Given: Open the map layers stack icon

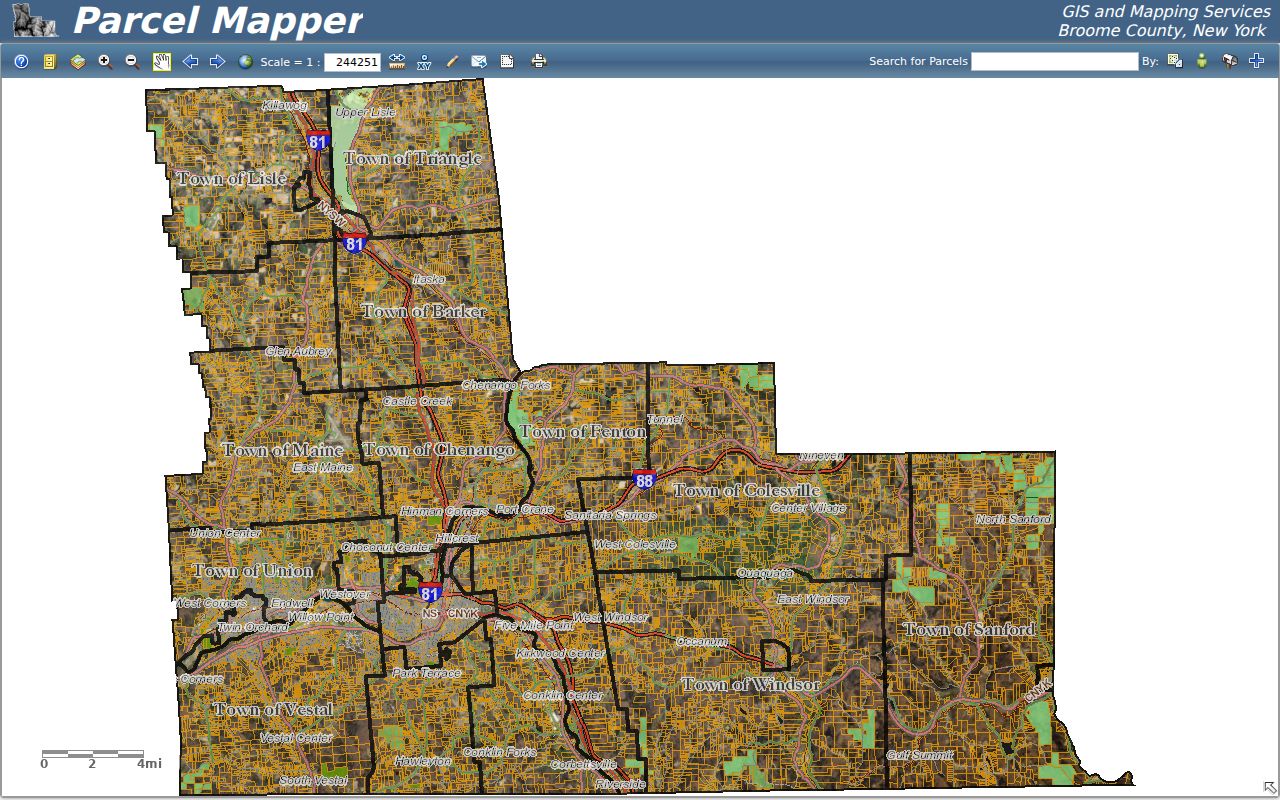Looking at the screenshot, I should click(78, 62).
